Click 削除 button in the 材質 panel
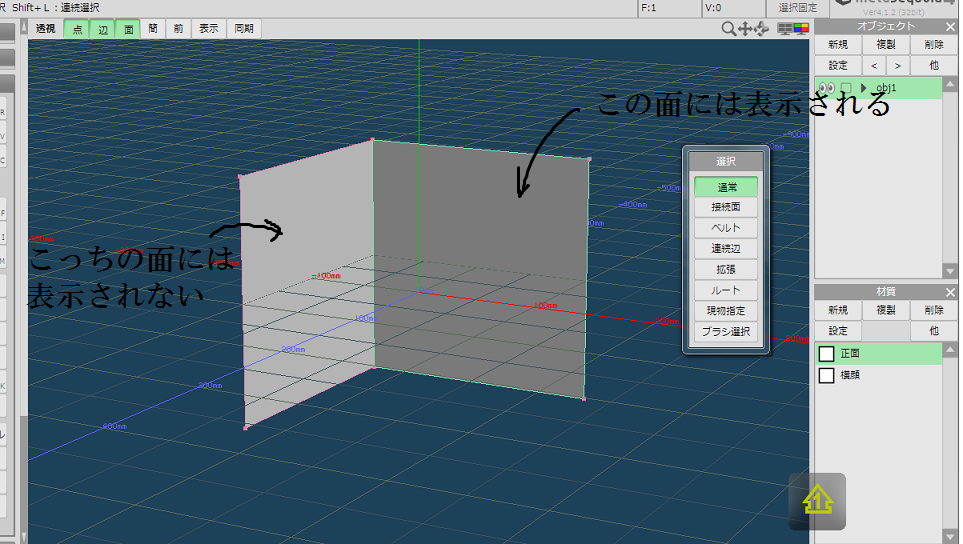Image resolution: width=963 pixels, height=544 pixels. tap(933, 311)
